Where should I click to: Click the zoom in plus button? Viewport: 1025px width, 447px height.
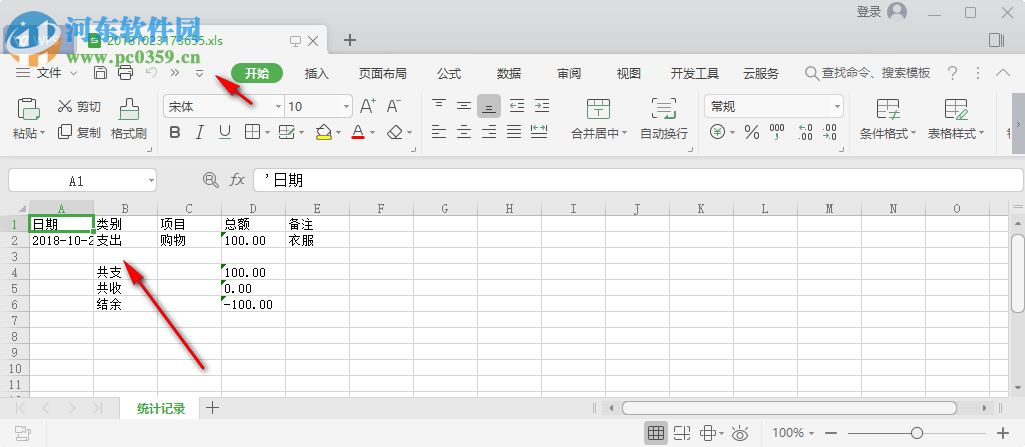[x=1003, y=433]
